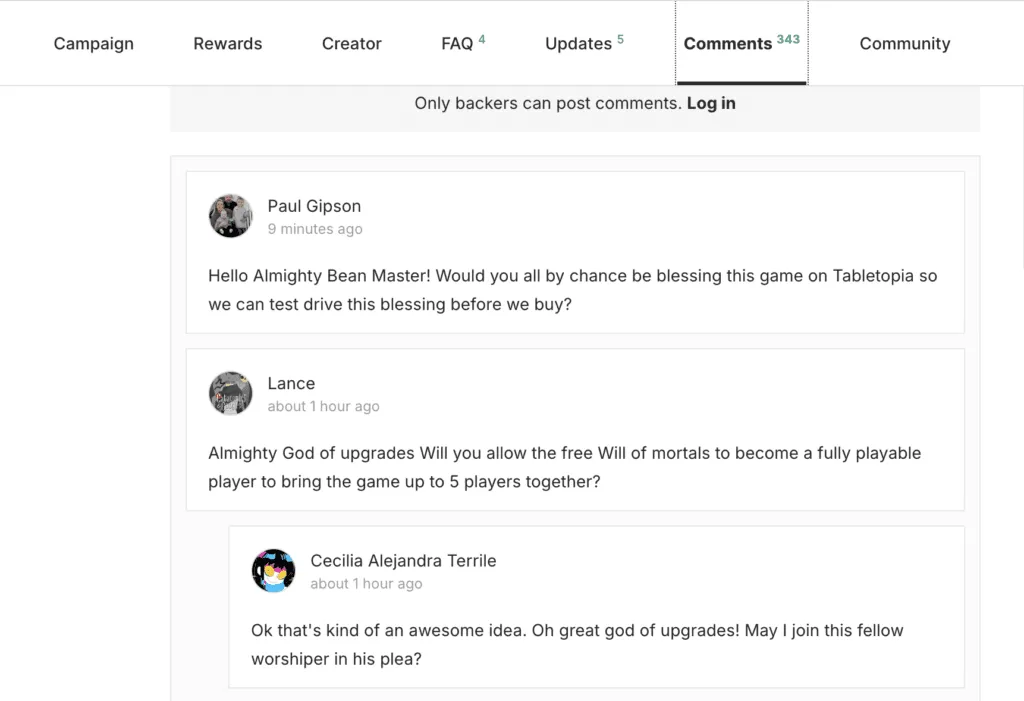Click Paul Gipson's avatar picture
Screen dimensions: 1024x701
tap(231, 216)
